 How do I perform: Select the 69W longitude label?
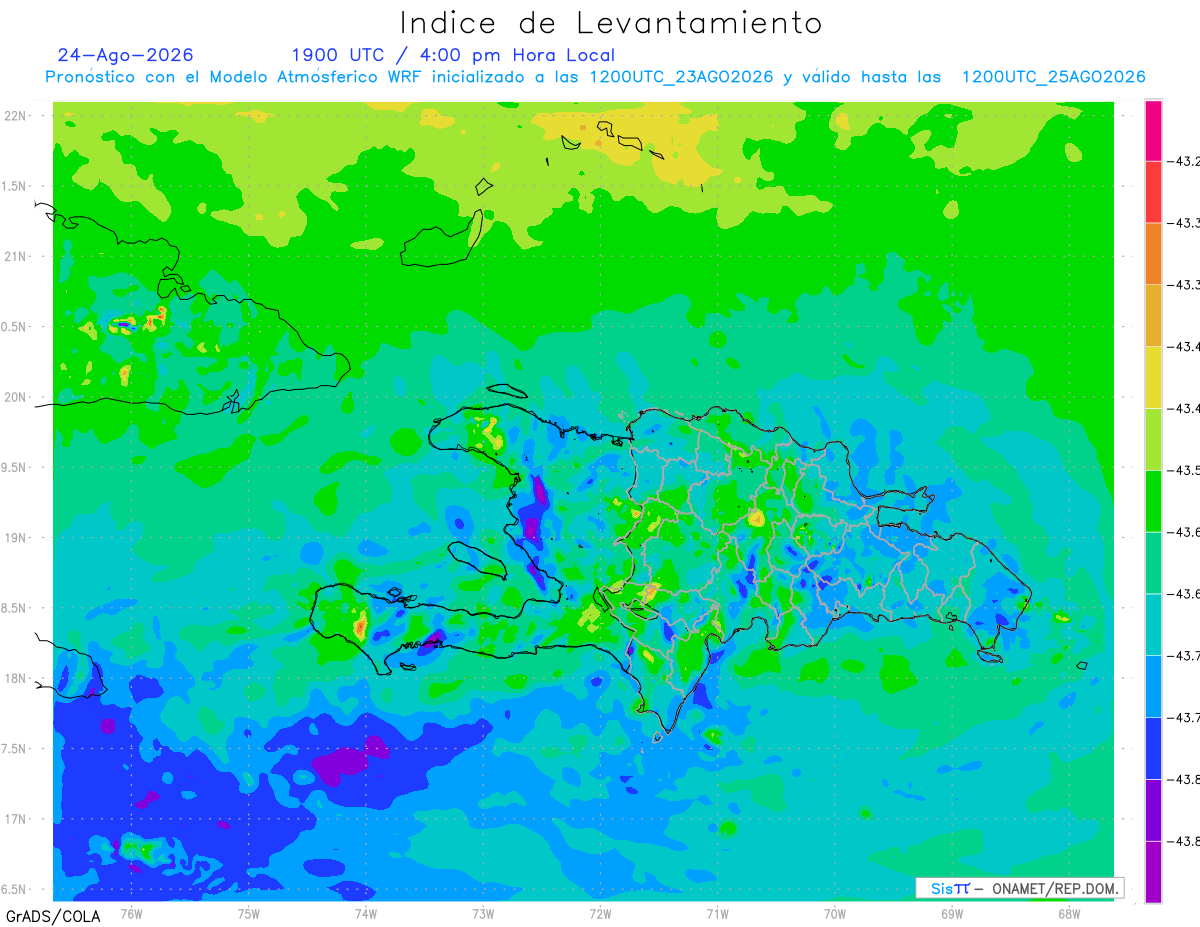tap(951, 913)
